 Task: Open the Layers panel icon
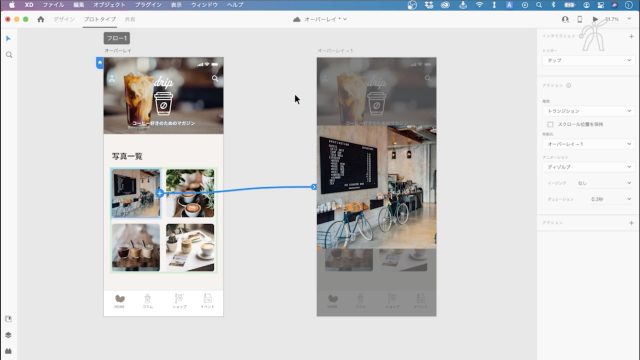pyautogui.click(x=9, y=335)
